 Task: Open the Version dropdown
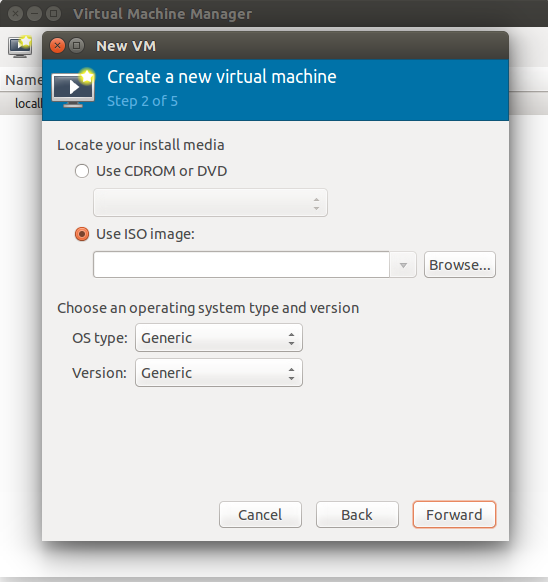[219, 373]
